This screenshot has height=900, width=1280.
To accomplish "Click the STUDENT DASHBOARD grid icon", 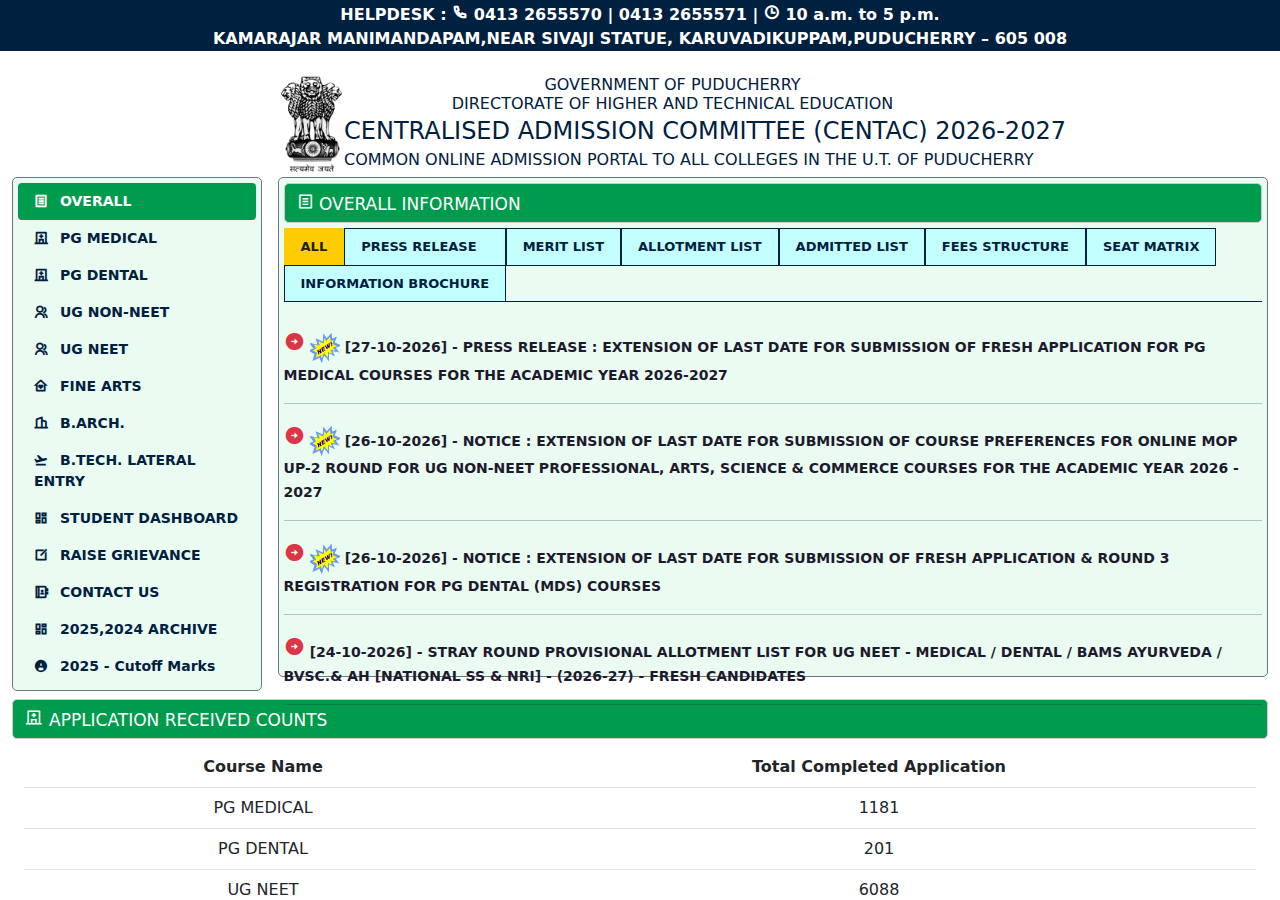I will (x=41, y=518).
